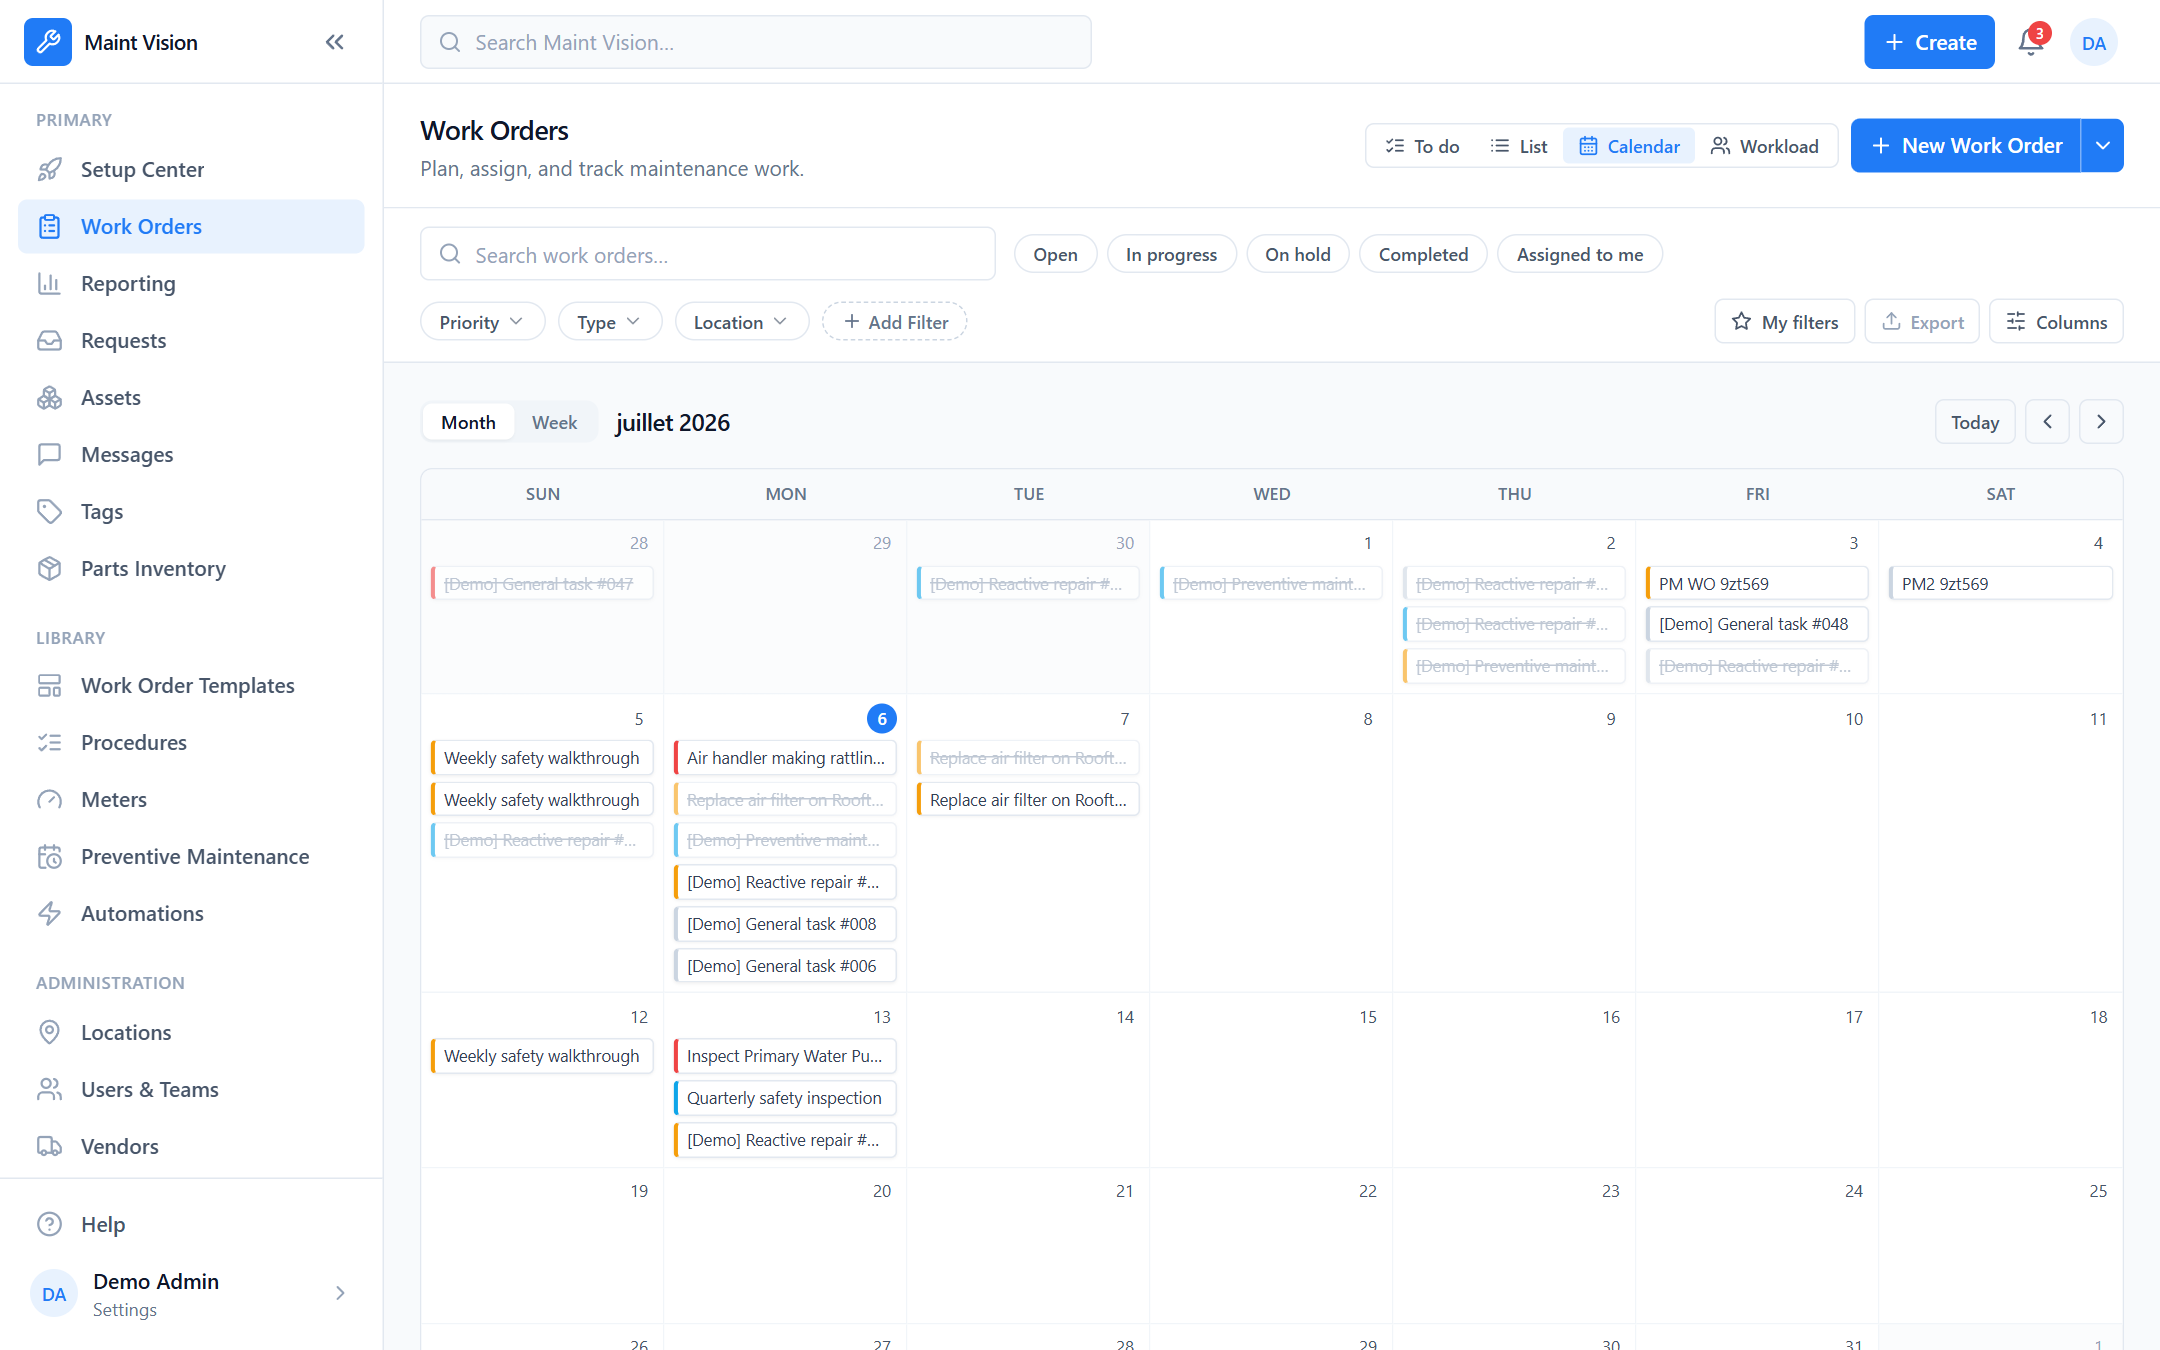2160x1350 pixels.
Task: Click the Create button
Action: (1929, 42)
